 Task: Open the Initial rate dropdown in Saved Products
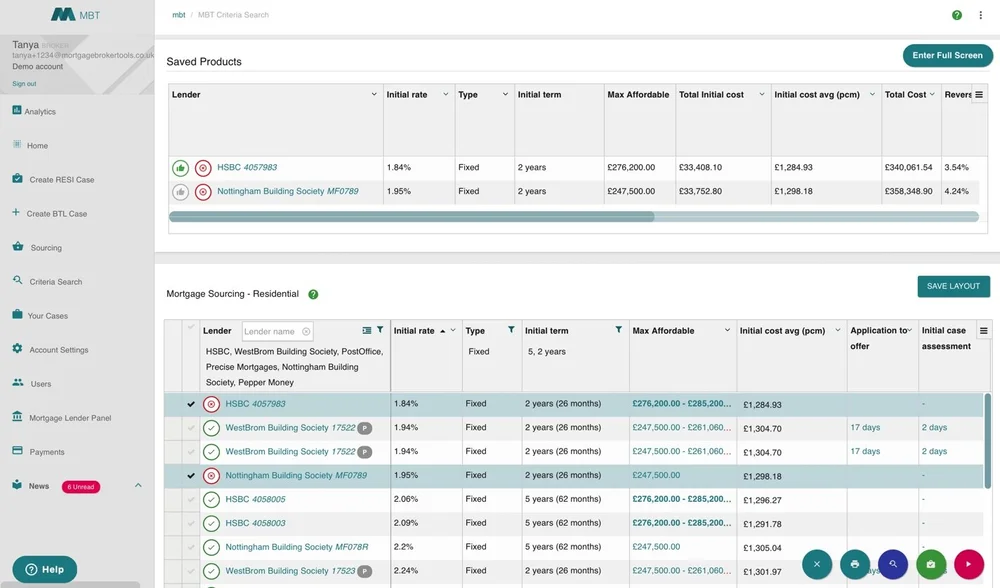click(x=445, y=94)
